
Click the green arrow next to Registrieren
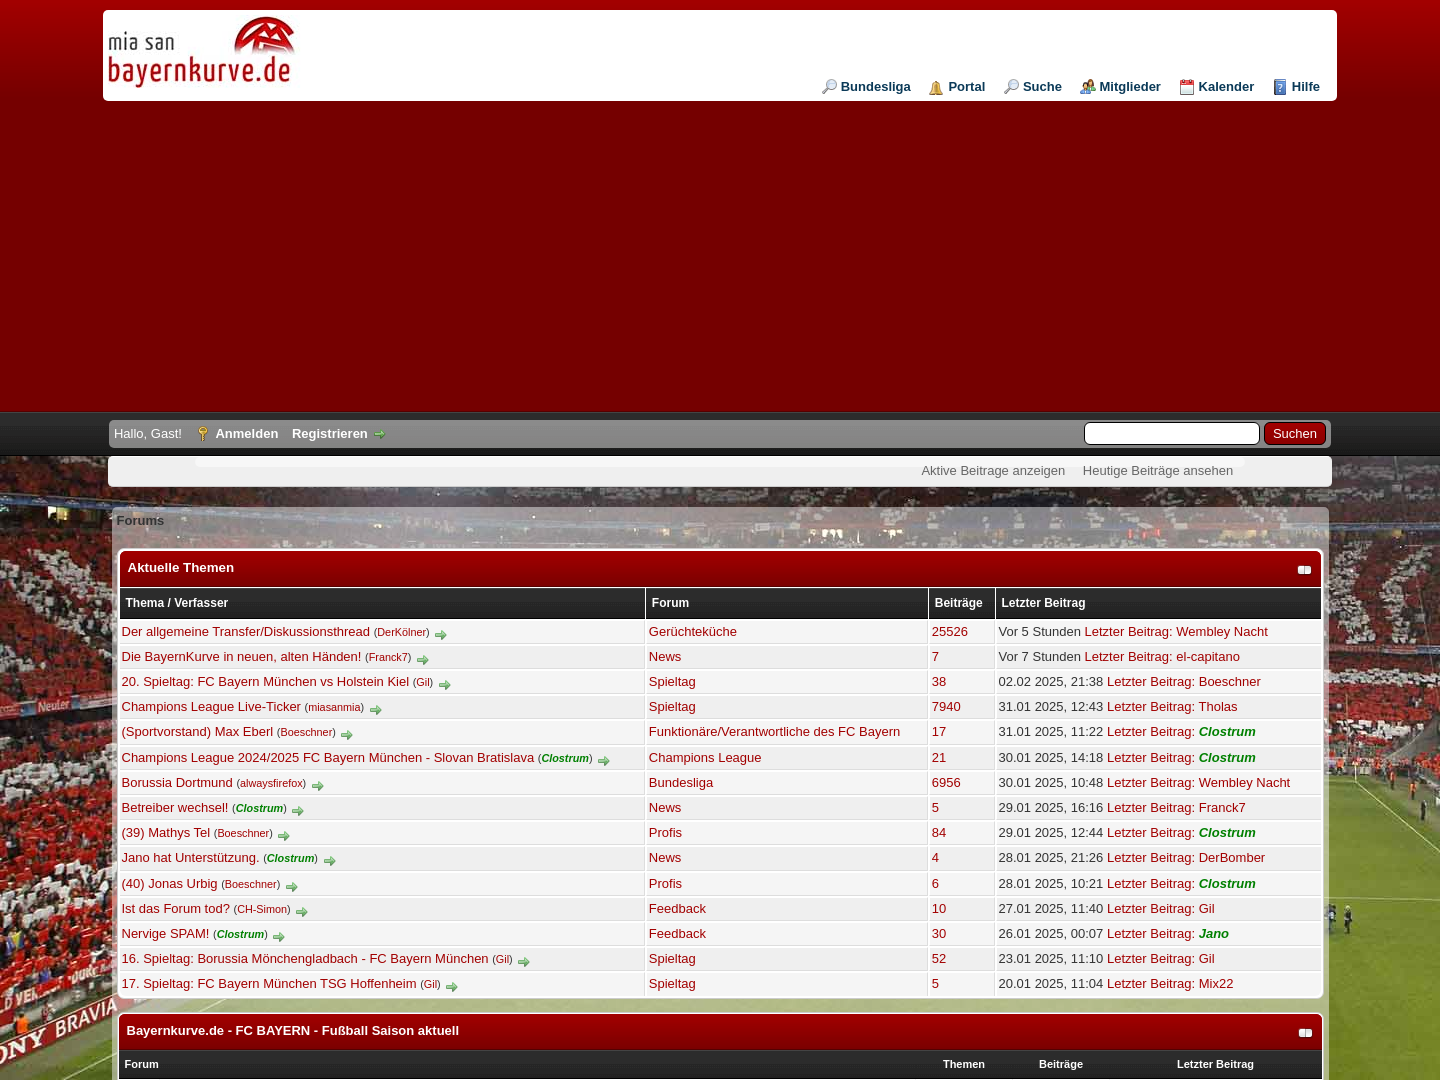click(x=380, y=434)
